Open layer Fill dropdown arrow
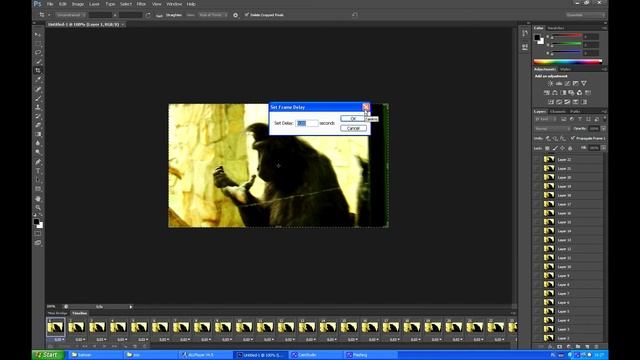The height and width of the screenshot is (360, 640). click(x=603, y=148)
